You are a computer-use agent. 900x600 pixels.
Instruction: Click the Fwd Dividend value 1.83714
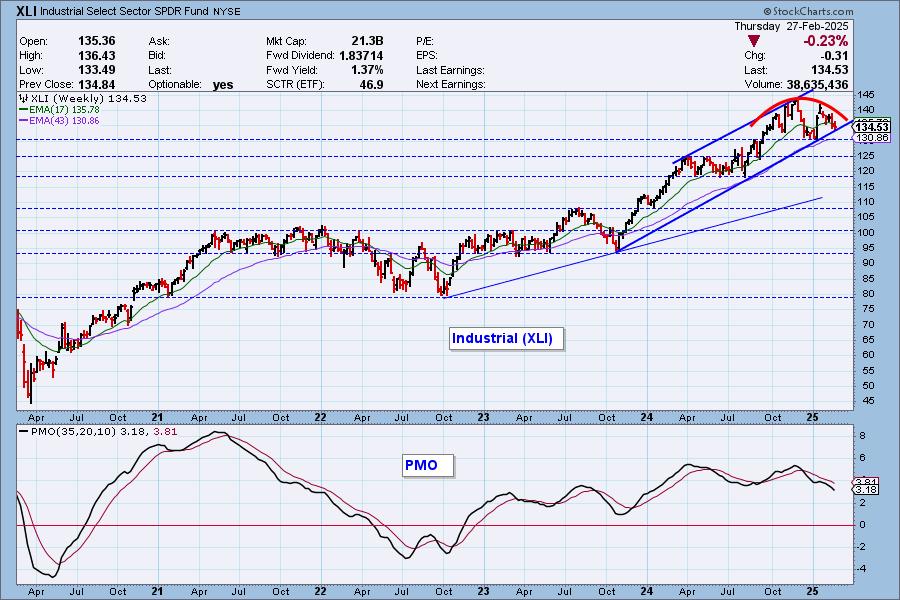(361, 56)
